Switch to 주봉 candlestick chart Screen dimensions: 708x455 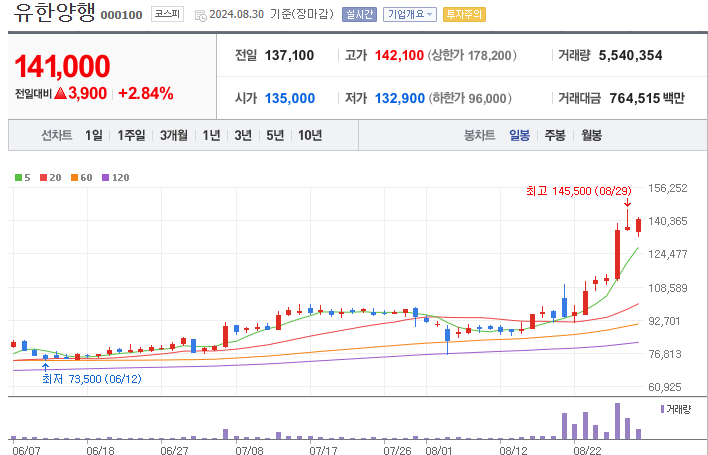(555, 135)
